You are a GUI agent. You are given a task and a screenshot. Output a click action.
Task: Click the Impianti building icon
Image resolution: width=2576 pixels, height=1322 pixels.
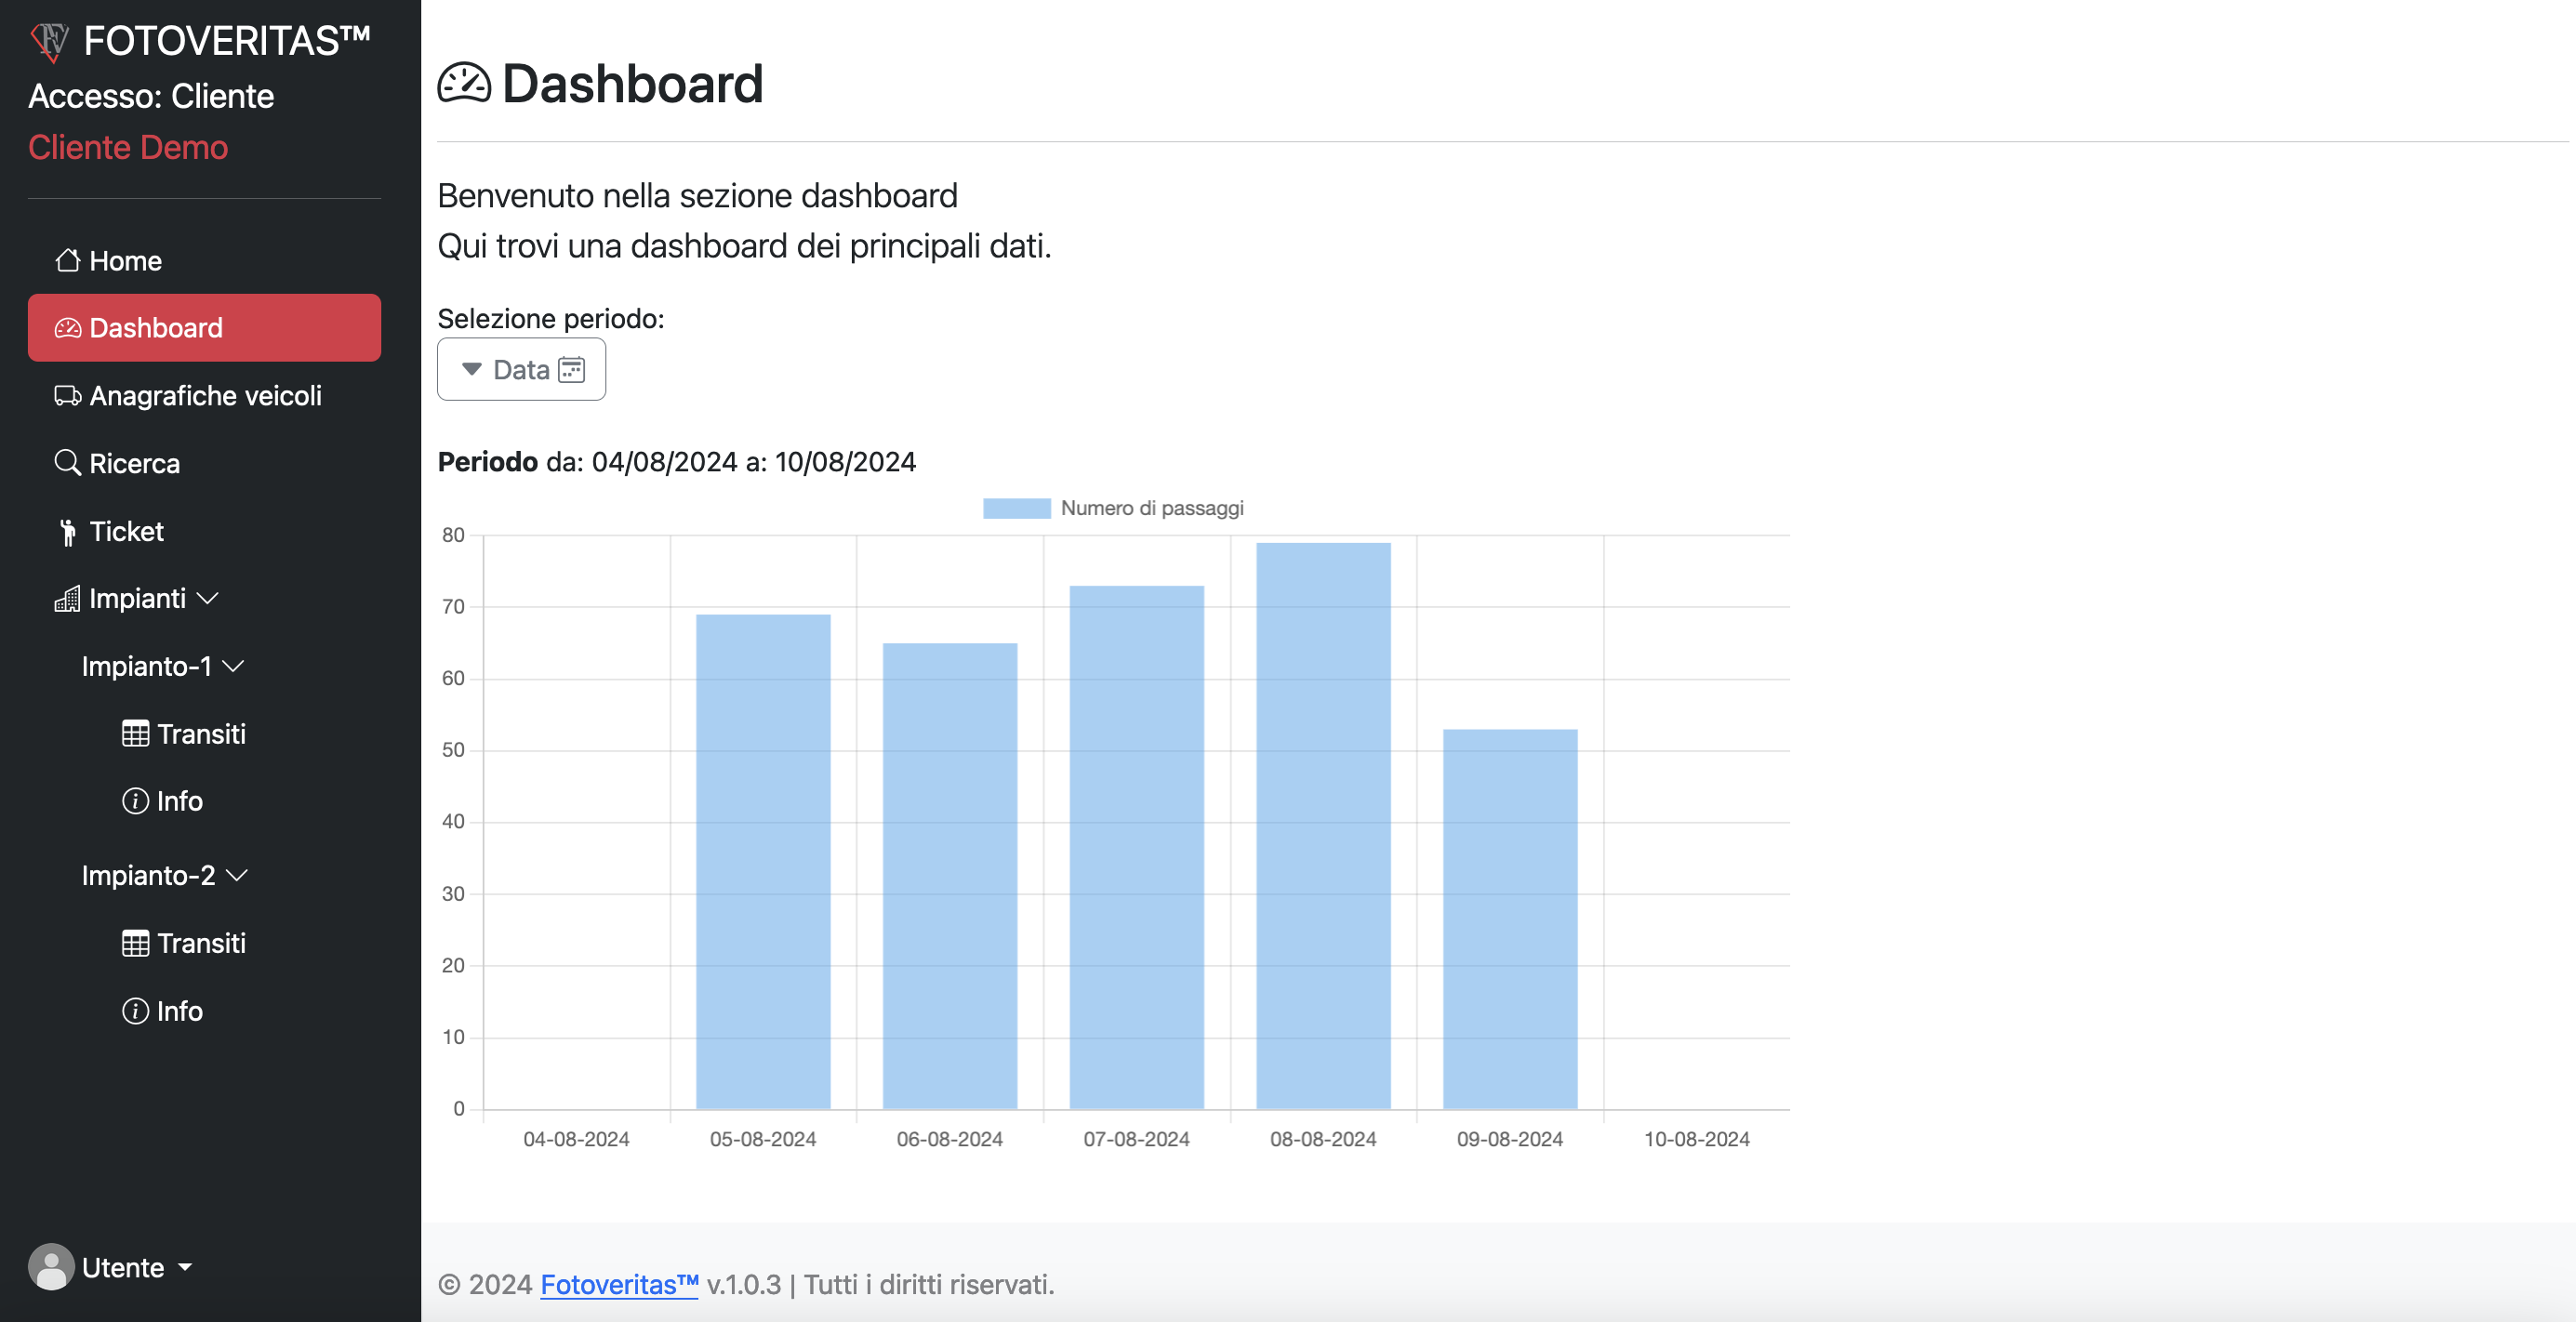[x=67, y=599]
